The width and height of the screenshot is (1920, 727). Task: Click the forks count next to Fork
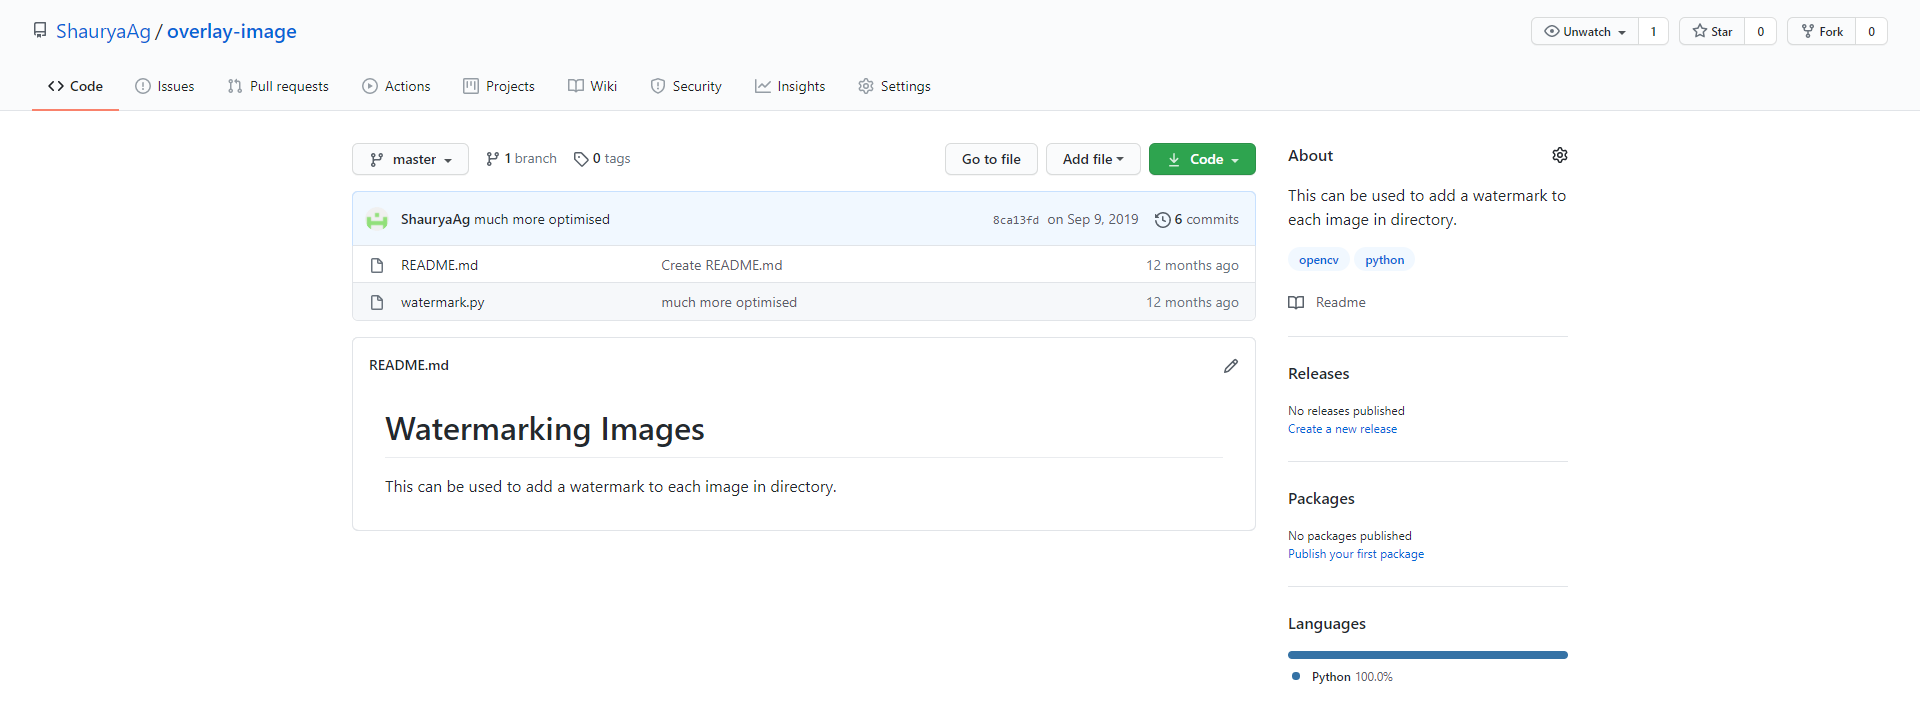(1872, 31)
